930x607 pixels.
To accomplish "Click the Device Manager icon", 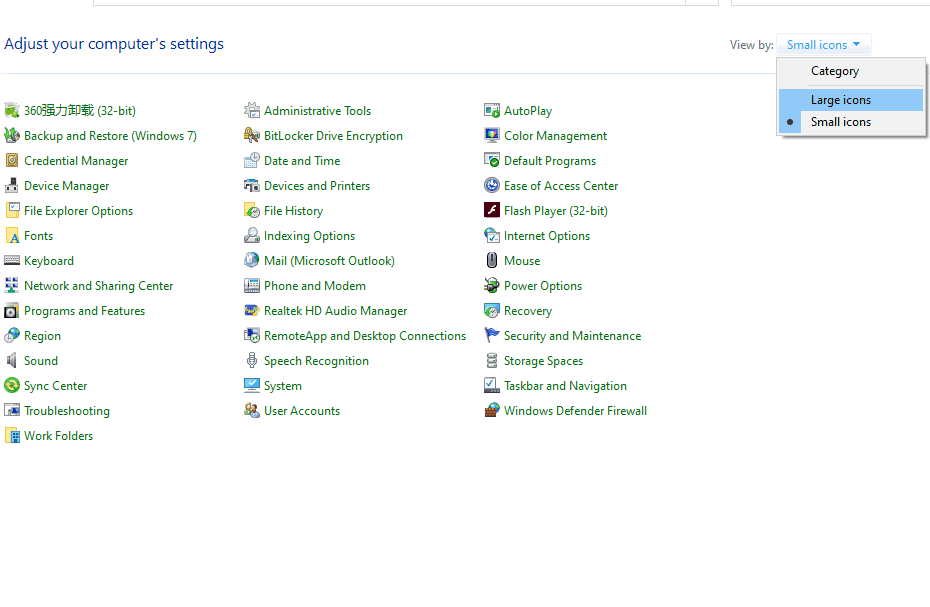I will coord(12,186).
